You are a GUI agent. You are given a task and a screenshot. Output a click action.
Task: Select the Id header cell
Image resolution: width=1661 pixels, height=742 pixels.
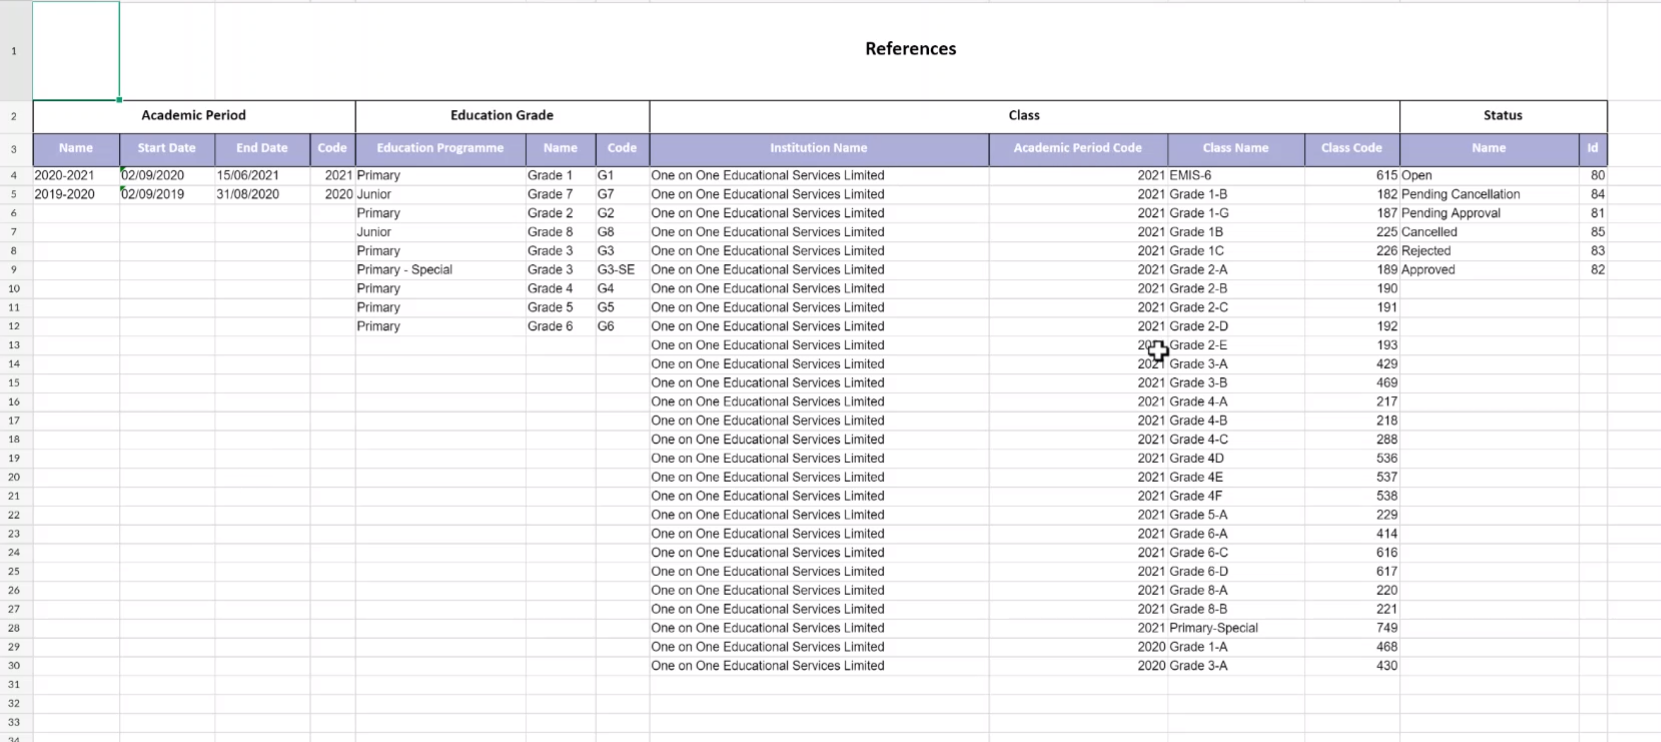(1593, 148)
